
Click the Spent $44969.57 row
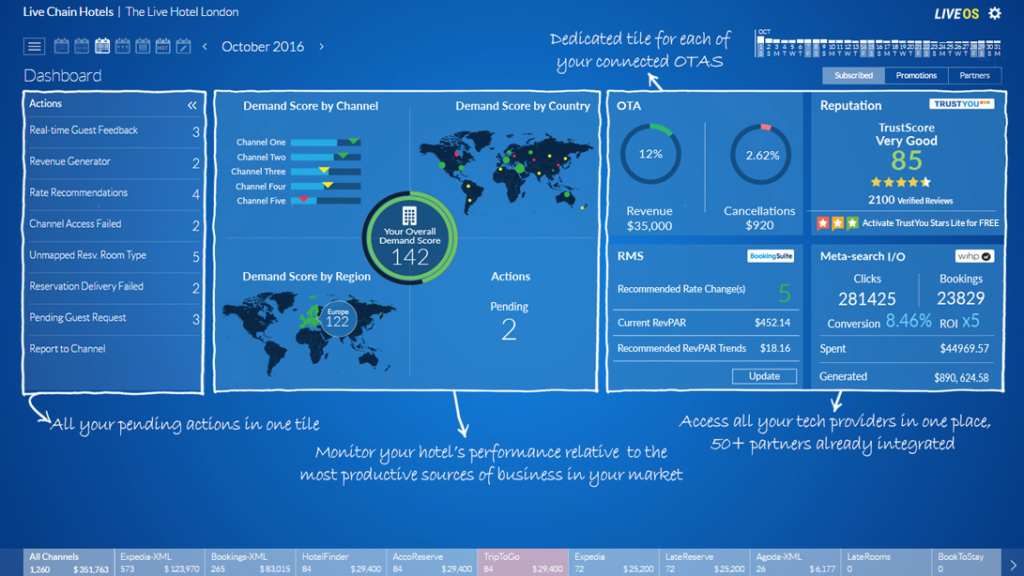click(x=904, y=349)
